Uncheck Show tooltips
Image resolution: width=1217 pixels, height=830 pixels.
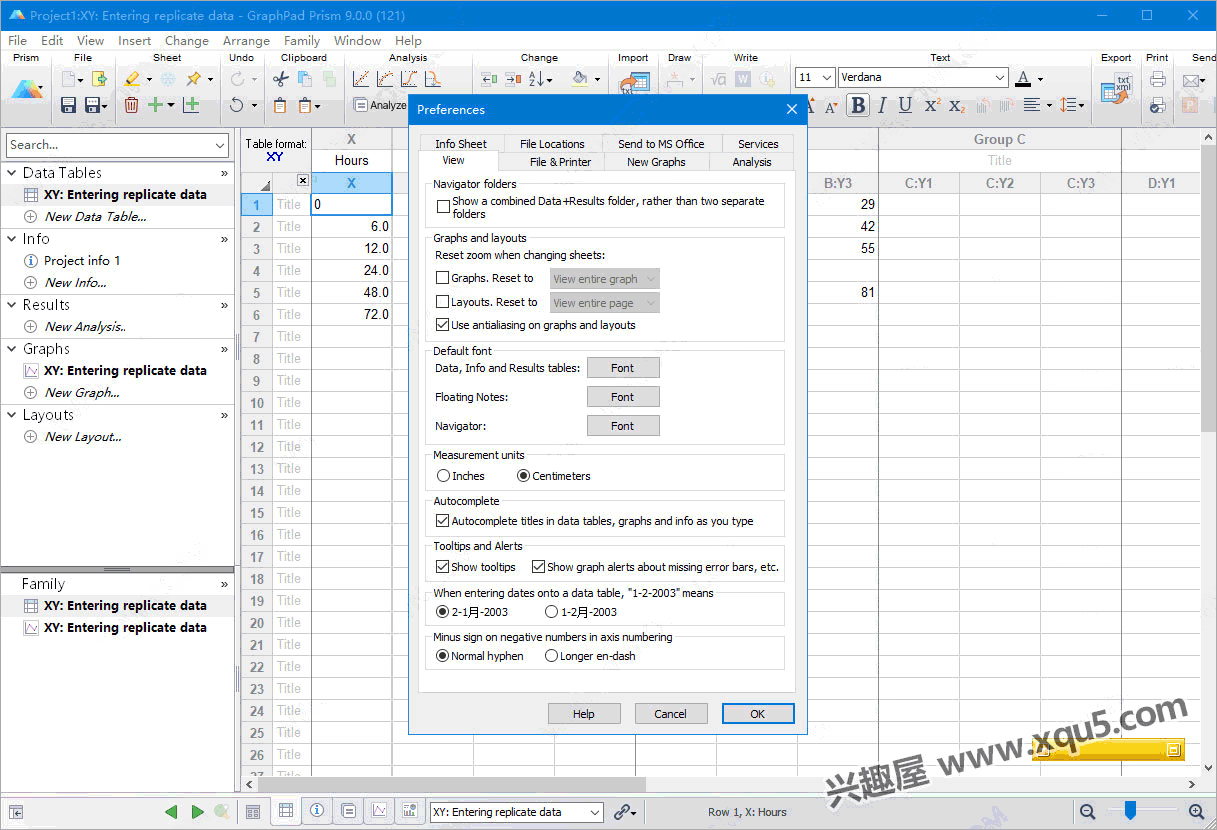(443, 567)
